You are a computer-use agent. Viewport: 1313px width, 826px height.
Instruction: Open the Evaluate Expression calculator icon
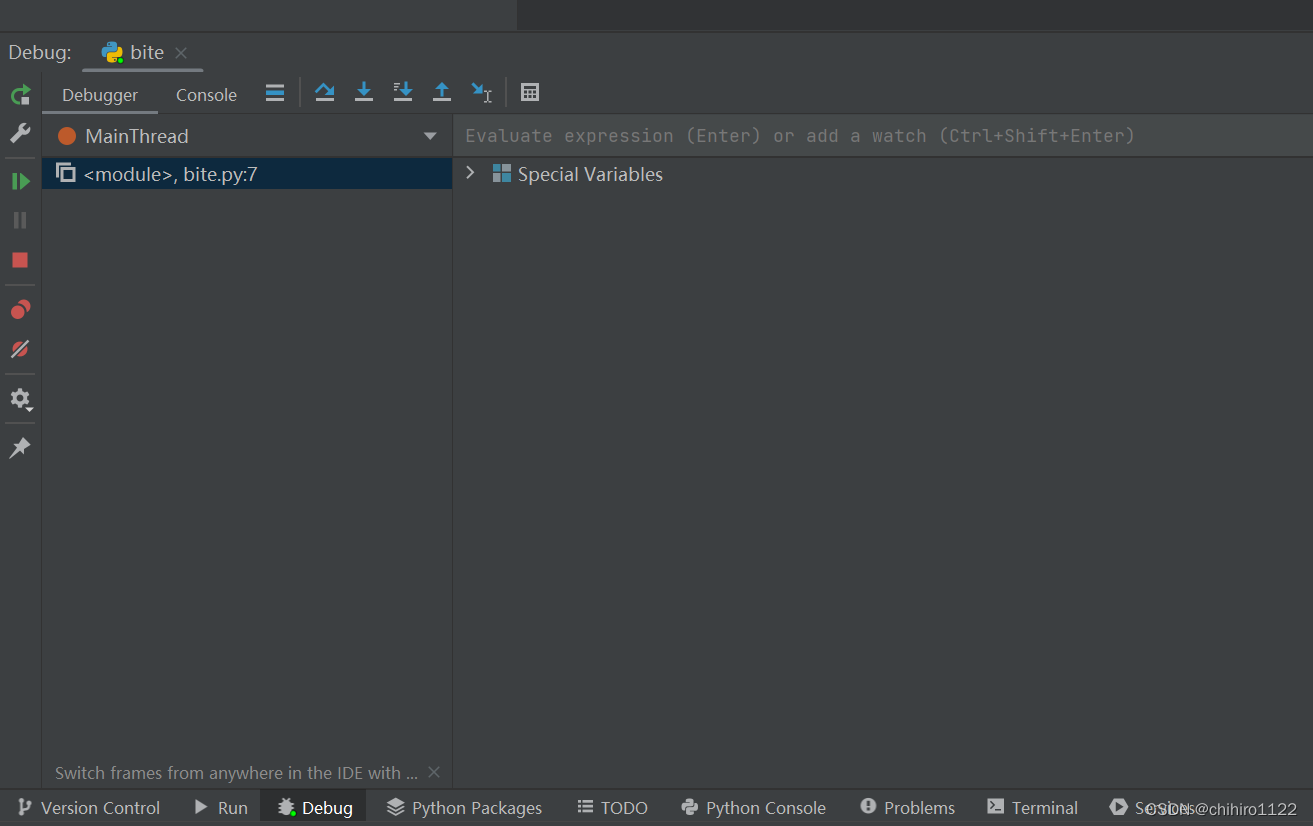[x=530, y=91]
